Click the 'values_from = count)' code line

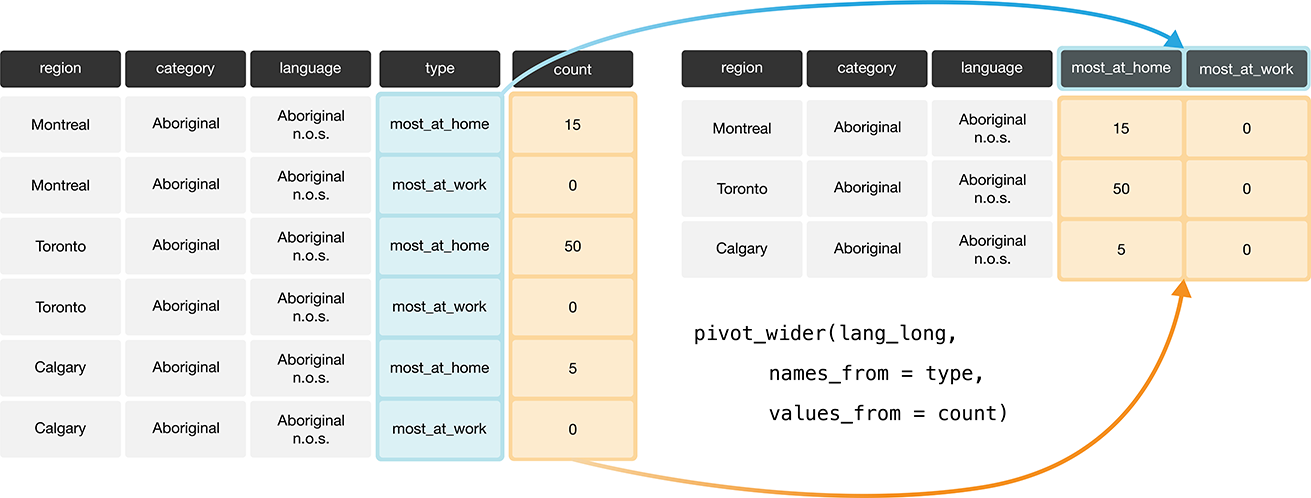[888, 413]
